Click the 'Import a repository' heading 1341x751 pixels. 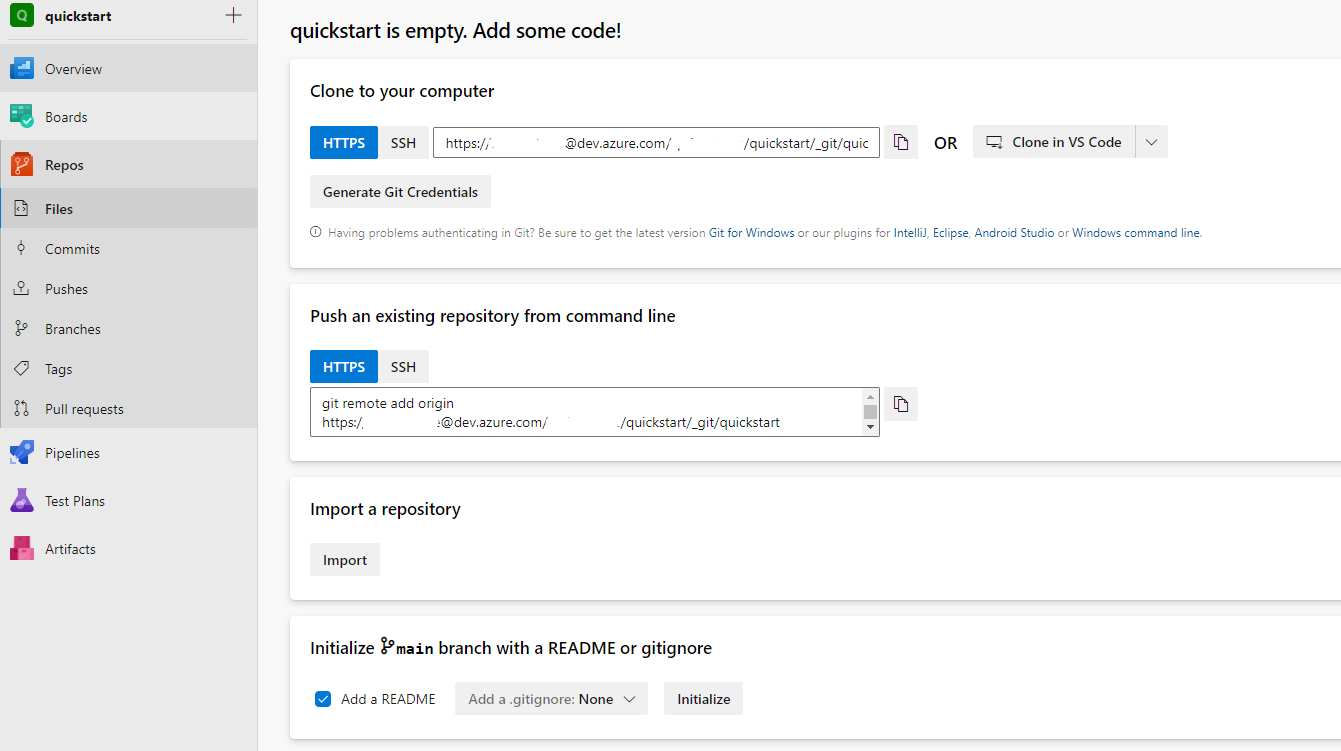point(385,509)
